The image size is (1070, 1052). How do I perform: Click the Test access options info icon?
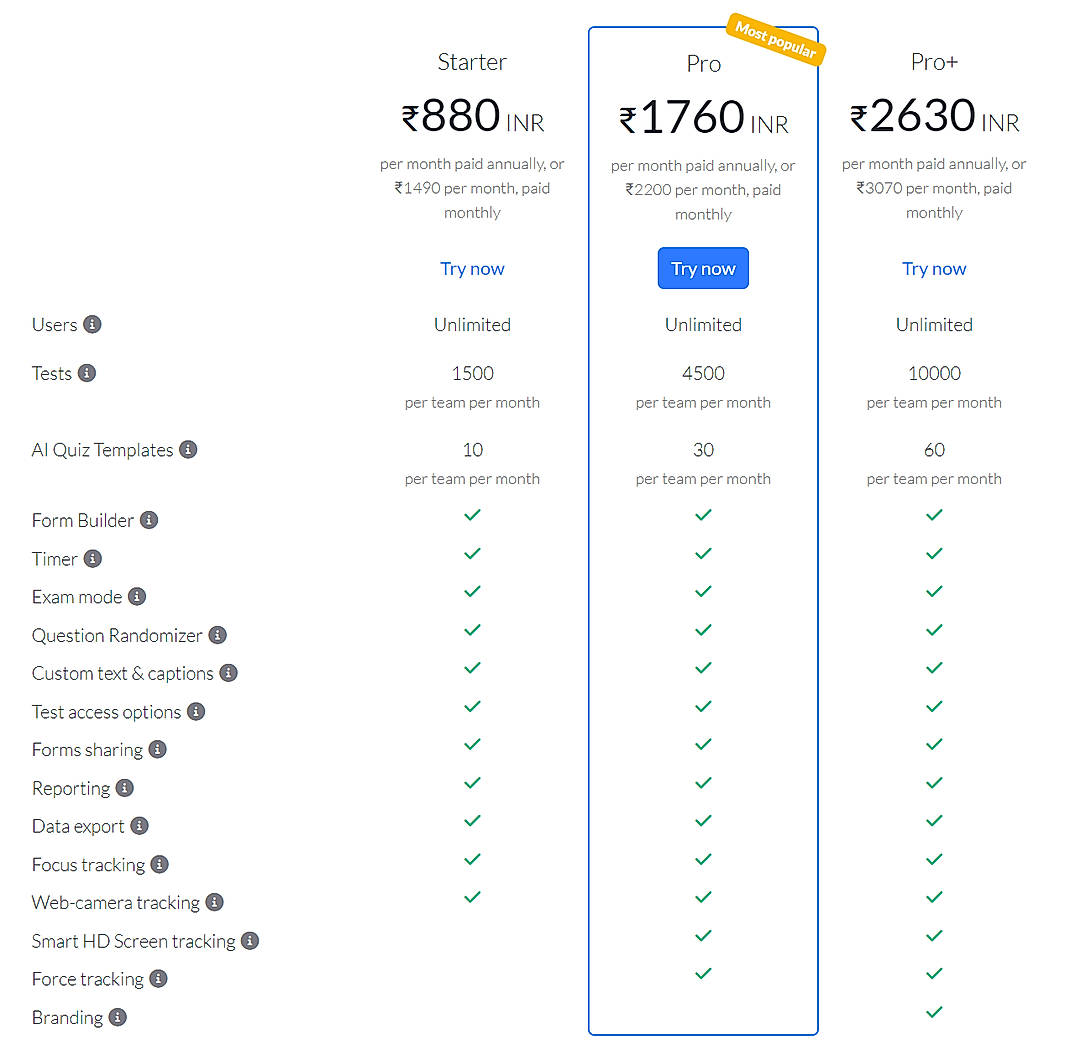click(x=197, y=711)
